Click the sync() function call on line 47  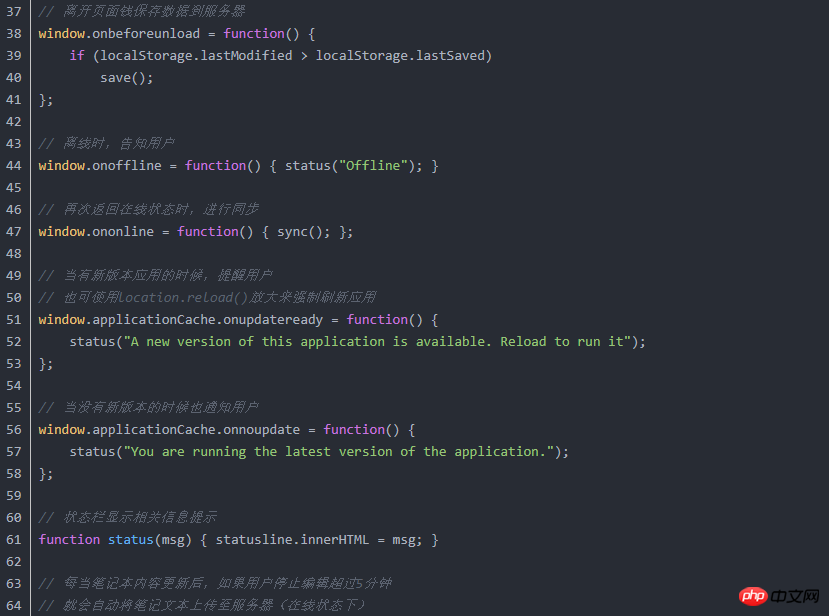click(296, 231)
